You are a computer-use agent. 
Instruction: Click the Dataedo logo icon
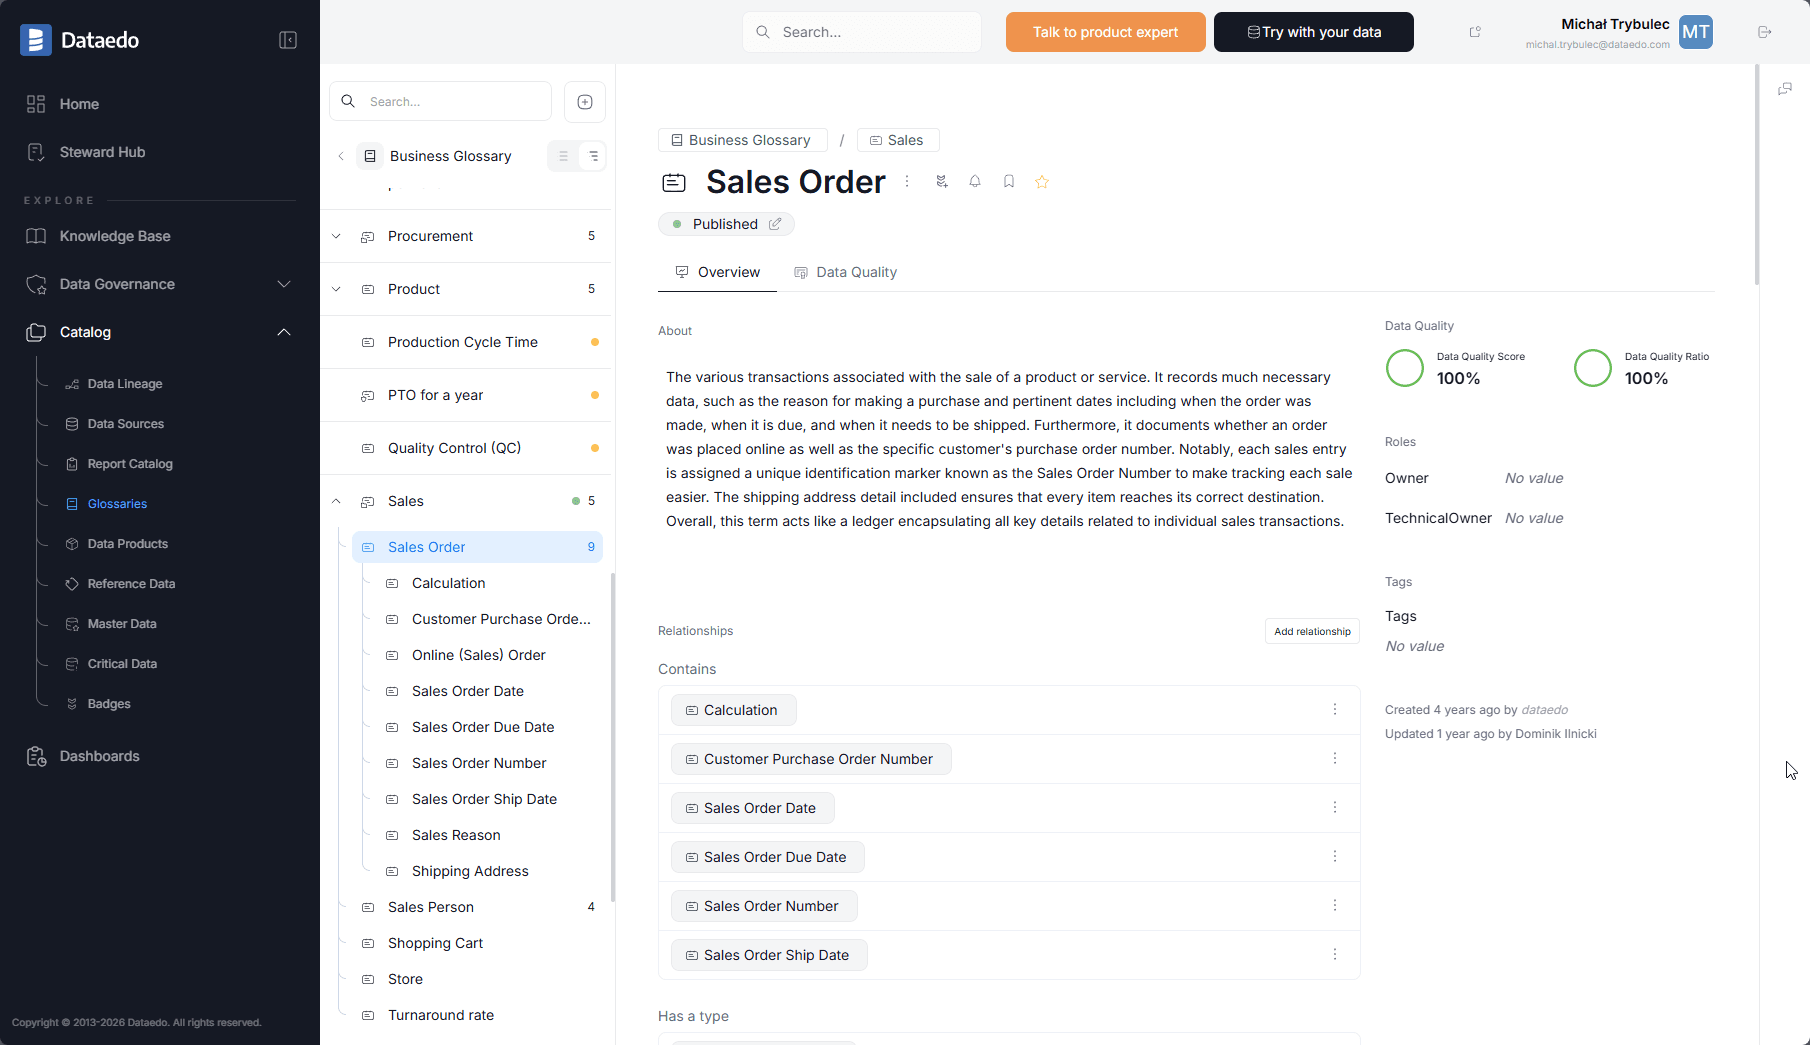tap(36, 40)
